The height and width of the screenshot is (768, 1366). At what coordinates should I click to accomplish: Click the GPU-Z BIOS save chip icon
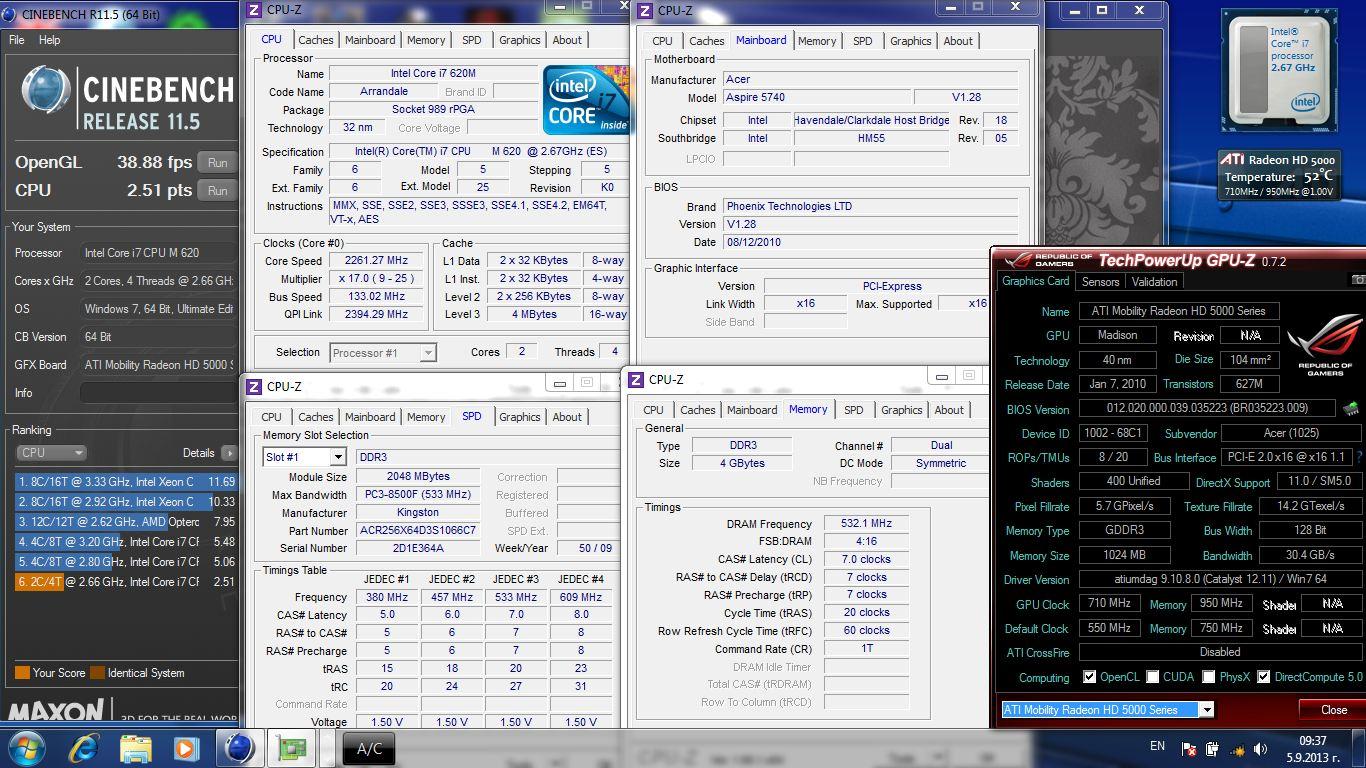1351,408
